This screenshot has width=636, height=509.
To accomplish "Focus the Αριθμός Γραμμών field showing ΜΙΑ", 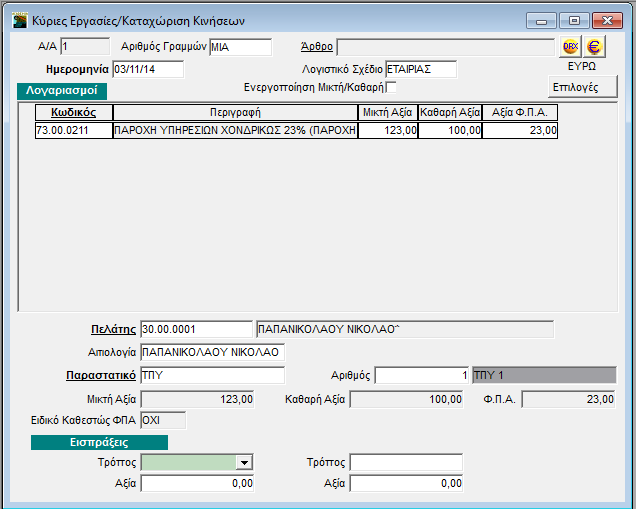I will [241, 47].
